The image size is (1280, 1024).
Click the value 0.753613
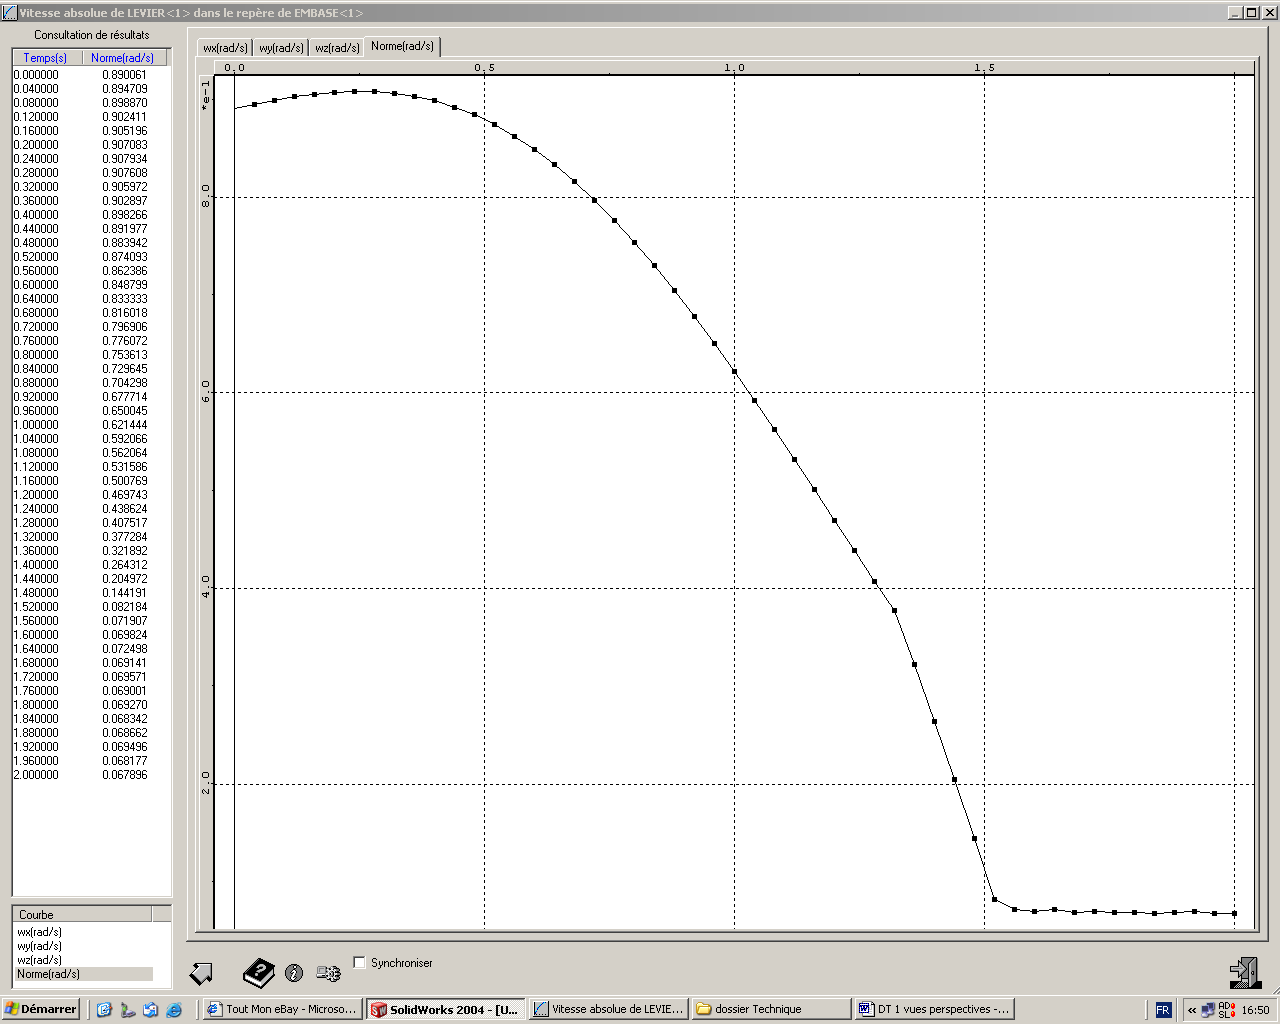point(124,355)
